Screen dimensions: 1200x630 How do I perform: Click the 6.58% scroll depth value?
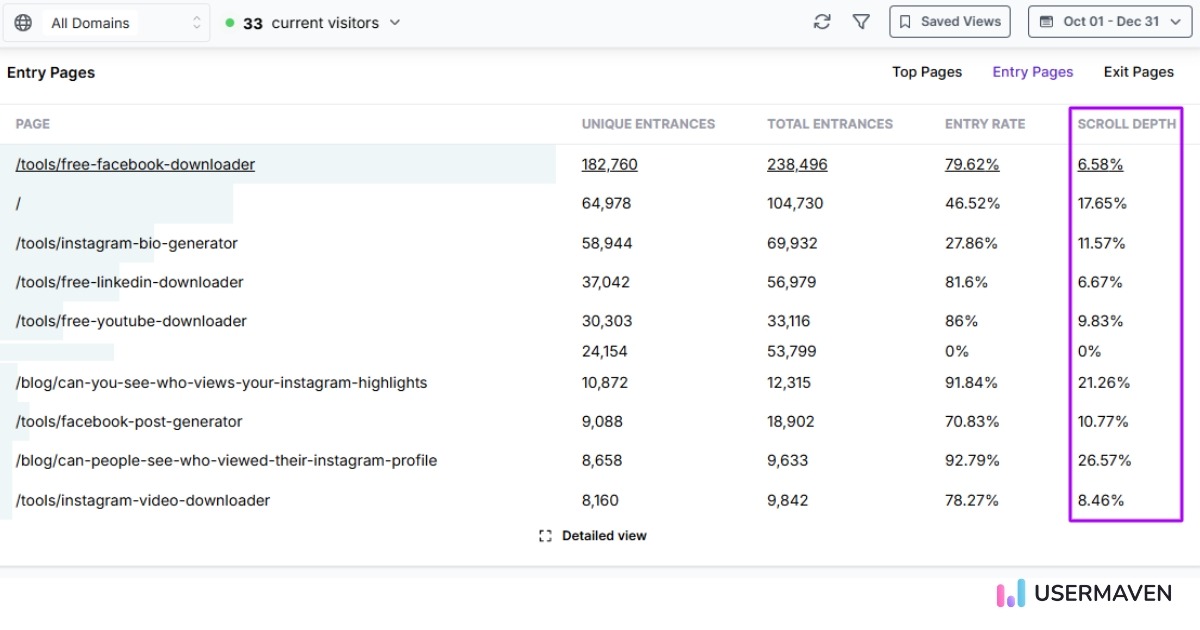[1100, 164]
